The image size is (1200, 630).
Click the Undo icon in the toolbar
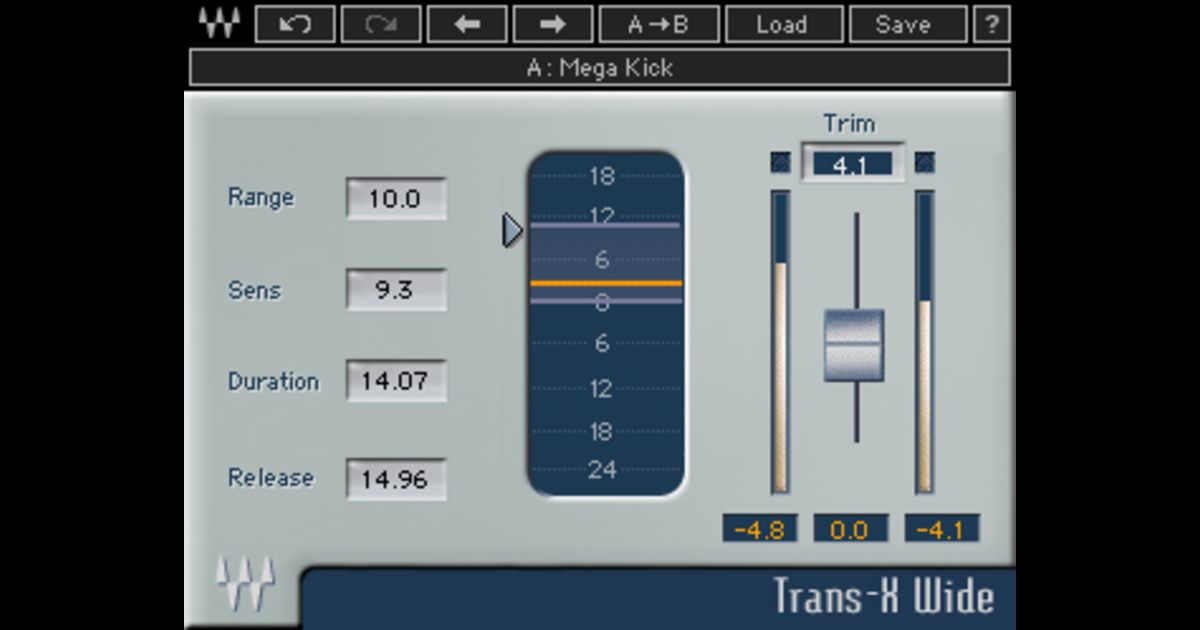click(x=295, y=24)
